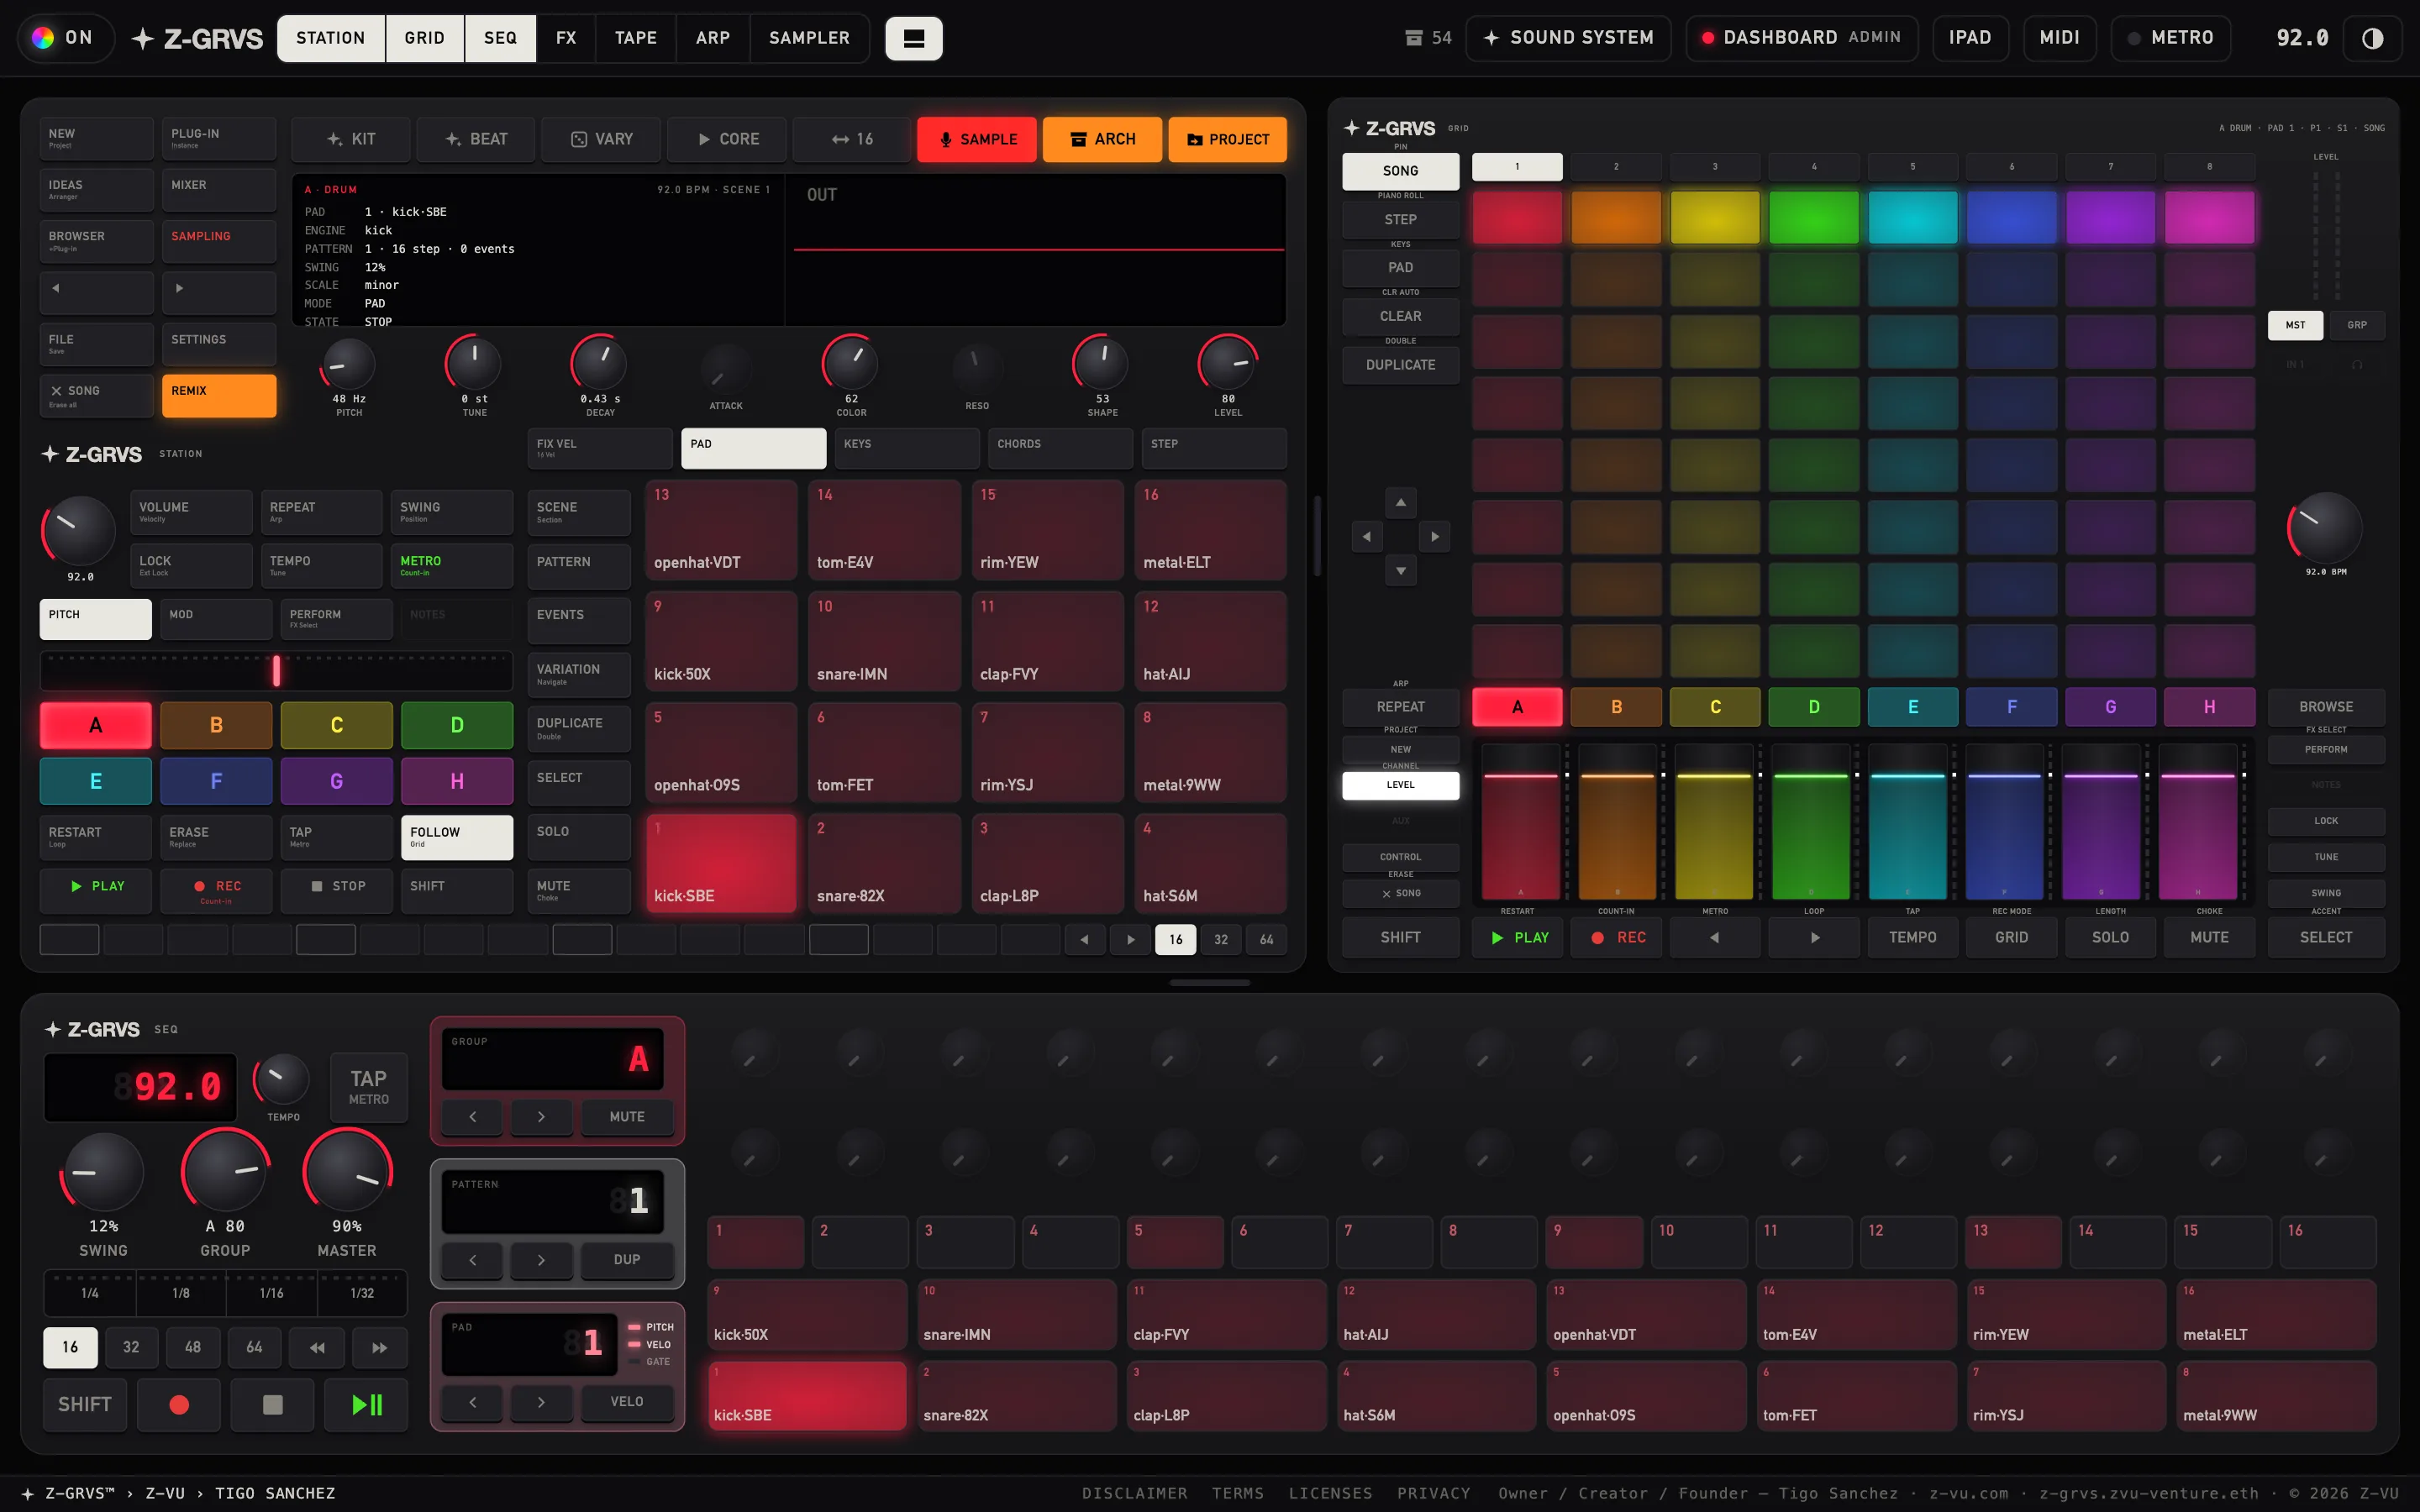Click the Seq fast-forward button
Image resolution: width=2420 pixels, height=1512 pixels.
click(379, 1347)
